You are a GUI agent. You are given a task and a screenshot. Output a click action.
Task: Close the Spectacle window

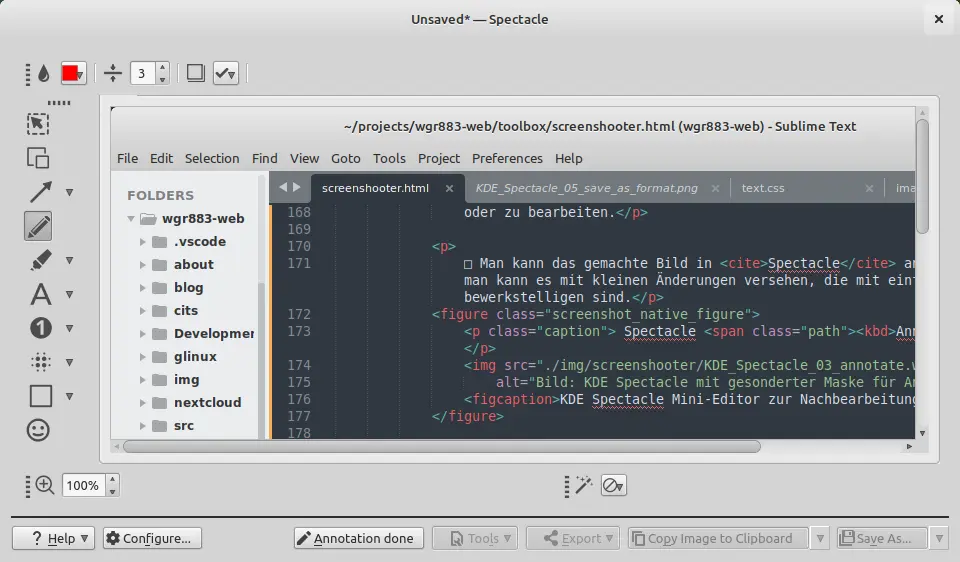(939, 20)
